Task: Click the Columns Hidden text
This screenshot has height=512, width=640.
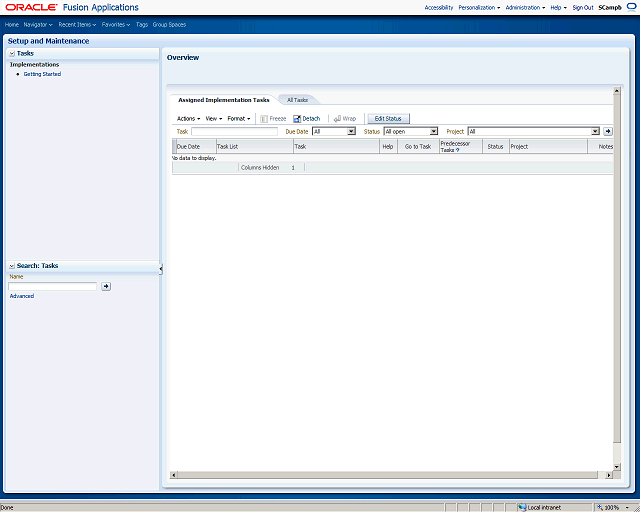Action: [x=260, y=167]
